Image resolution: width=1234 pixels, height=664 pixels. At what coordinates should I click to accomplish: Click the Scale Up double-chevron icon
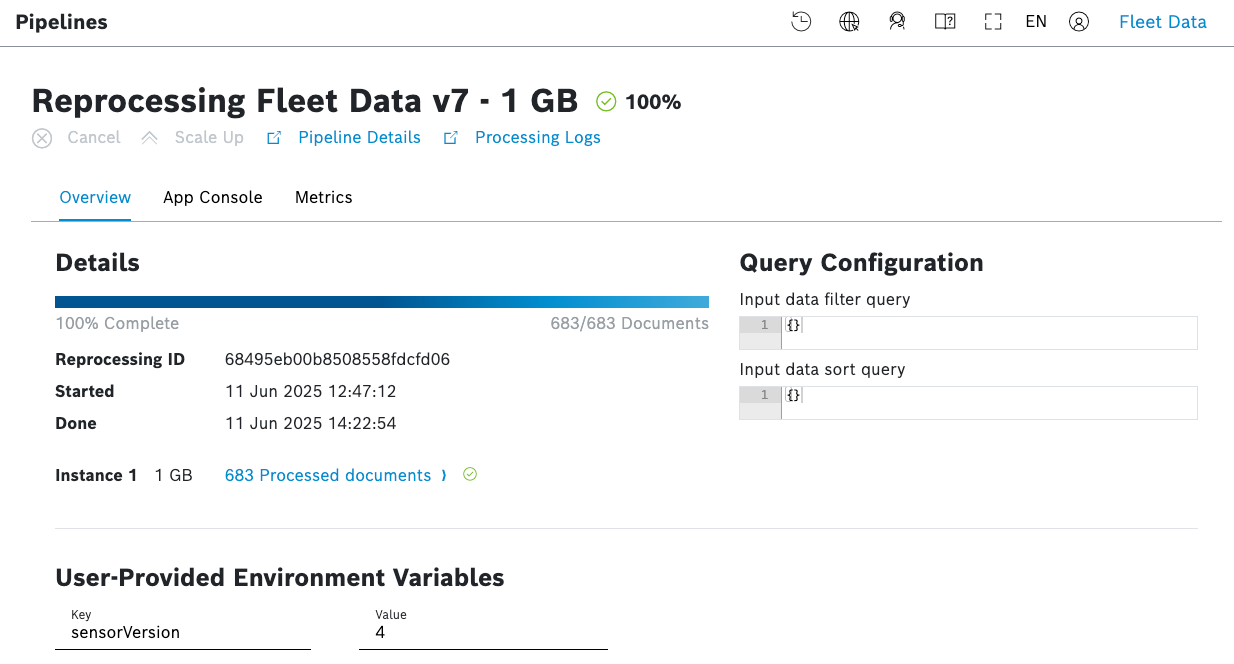[x=150, y=138]
